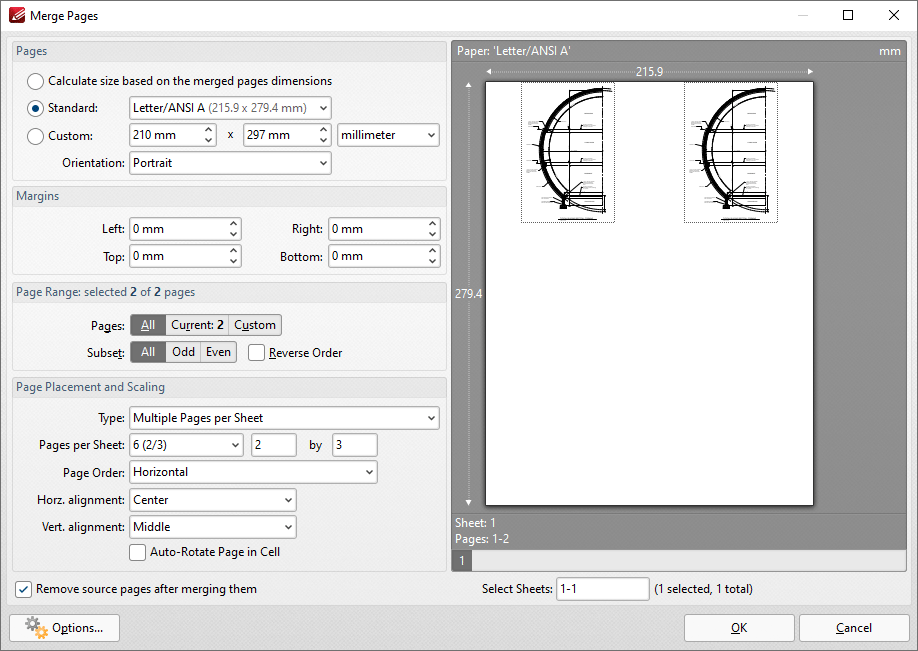Viewport: 918px width, 651px height.
Task: Open the Vert. alignment dropdown
Action: click(213, 527)
